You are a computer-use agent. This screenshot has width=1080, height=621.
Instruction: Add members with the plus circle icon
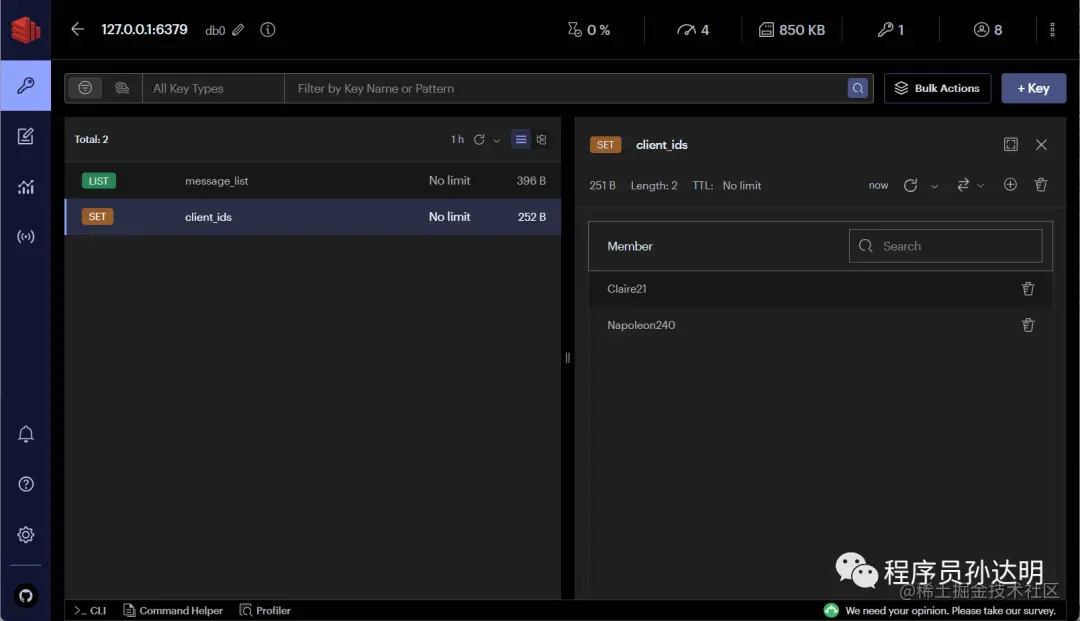(1010, 185)
